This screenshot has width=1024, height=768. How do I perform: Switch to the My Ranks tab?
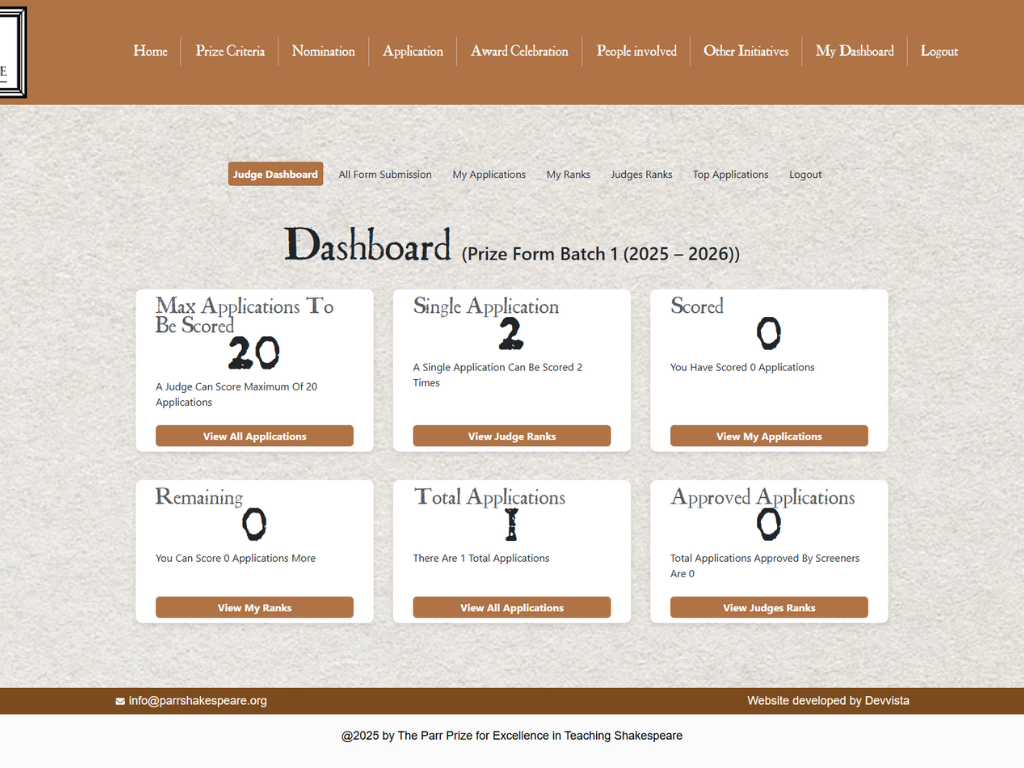568,174
